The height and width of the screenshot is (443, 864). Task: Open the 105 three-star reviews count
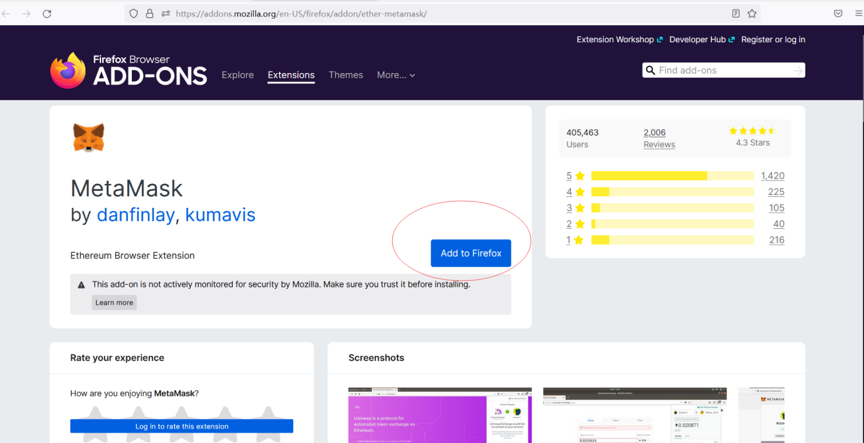click(776, 208)
